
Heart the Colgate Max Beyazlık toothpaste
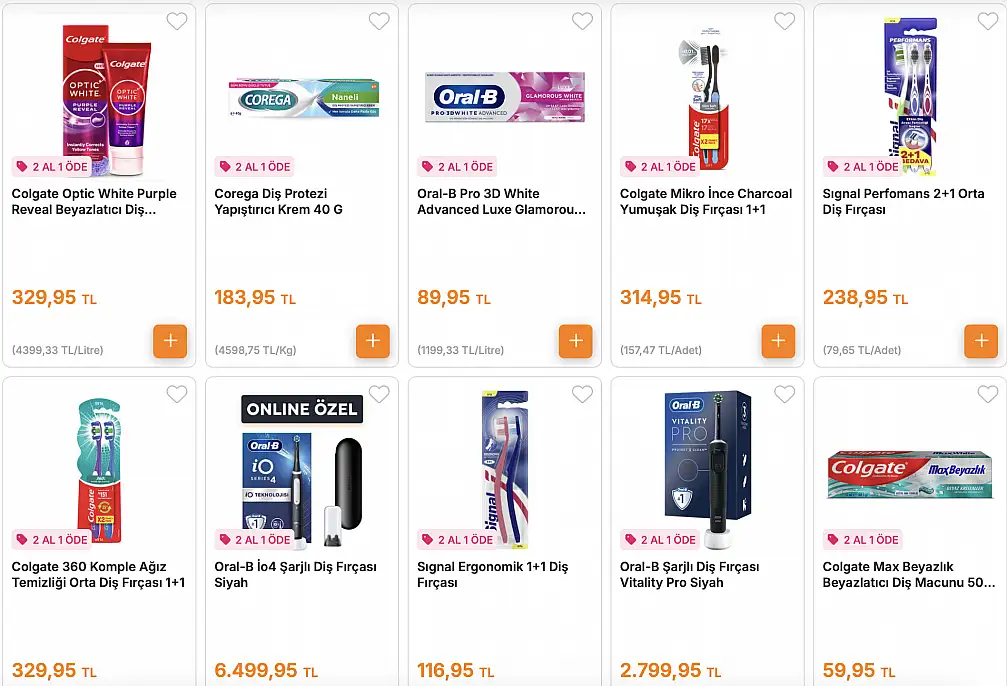pyautogui.click(x=988, y=394)
